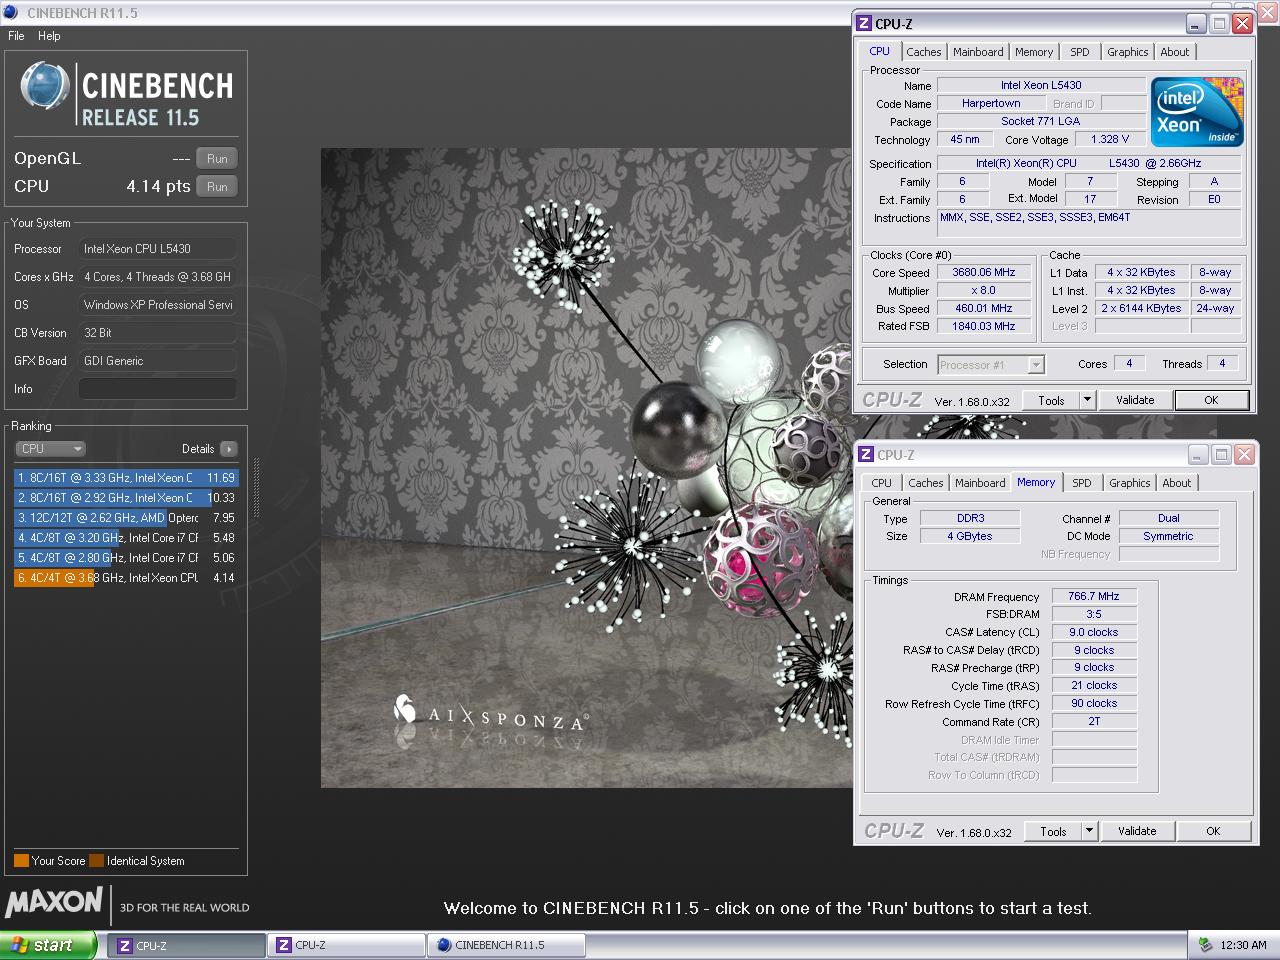Select ranking row 4C/8T @ 3.20 GHz
This screenshot has width=1280, height=960.
(x=126, y=538)
